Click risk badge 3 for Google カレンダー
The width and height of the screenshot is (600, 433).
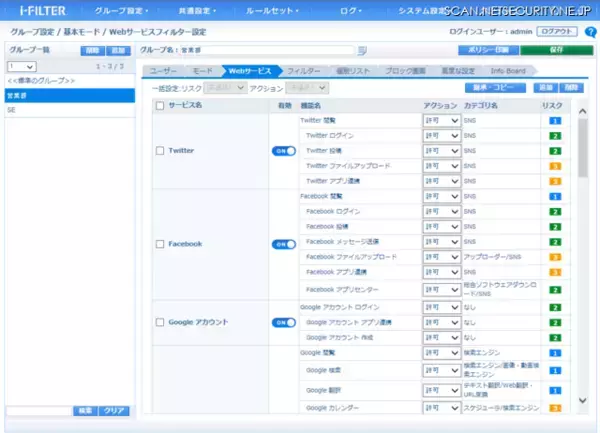coord(554,408)
